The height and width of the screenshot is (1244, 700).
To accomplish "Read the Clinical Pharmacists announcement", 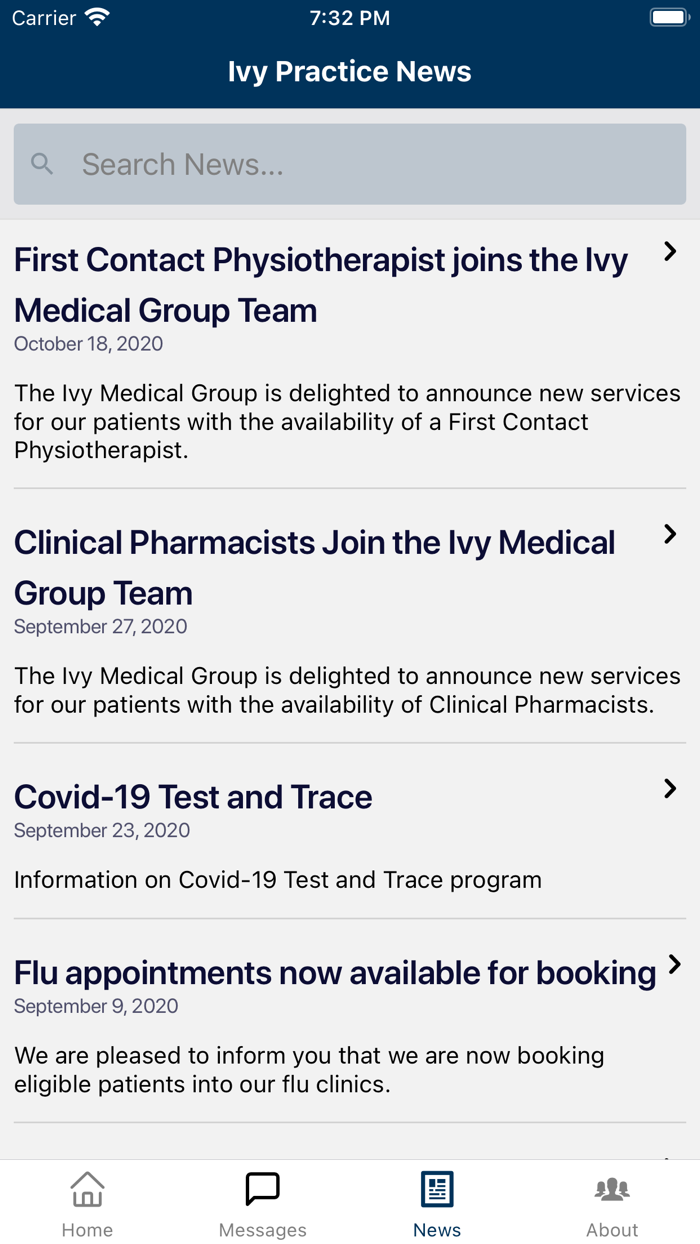I will coord(314,567).
